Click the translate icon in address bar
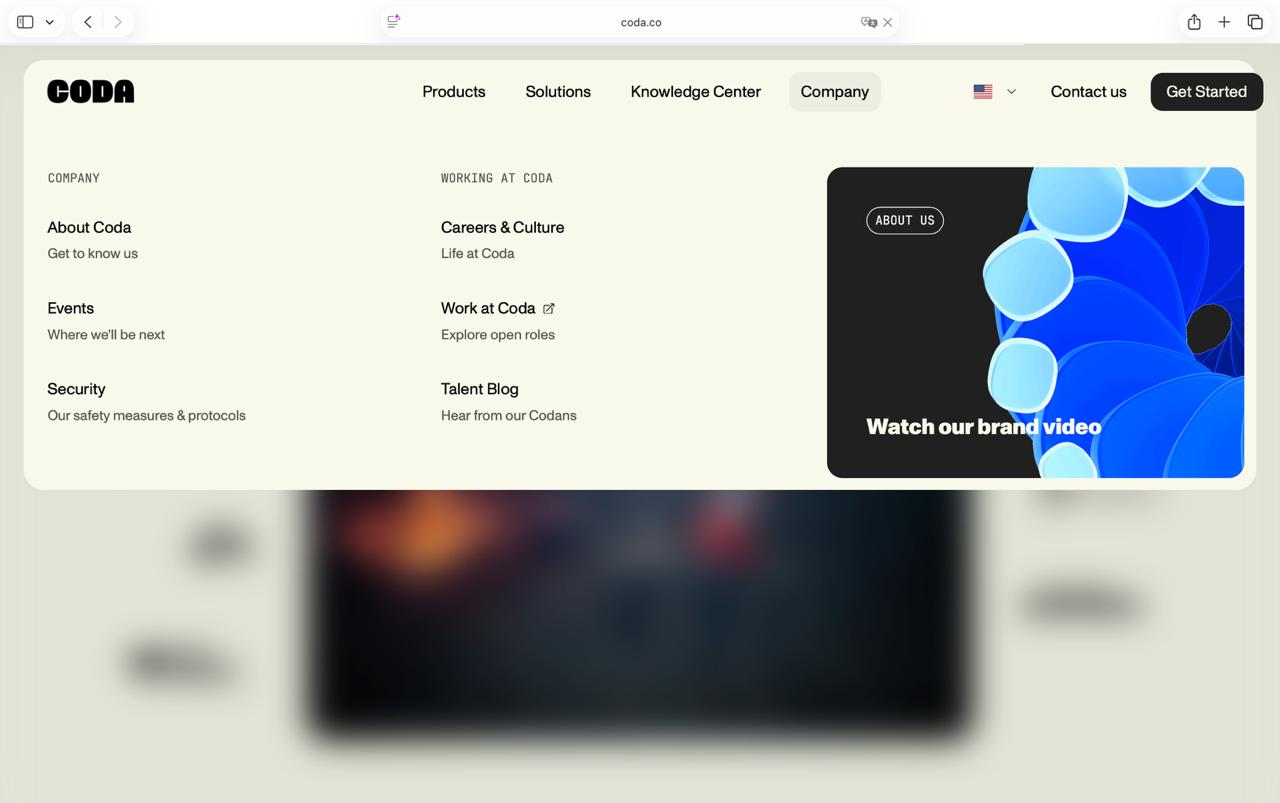The height and width of the screenshot is (803, 1280). tap(868, 22)
